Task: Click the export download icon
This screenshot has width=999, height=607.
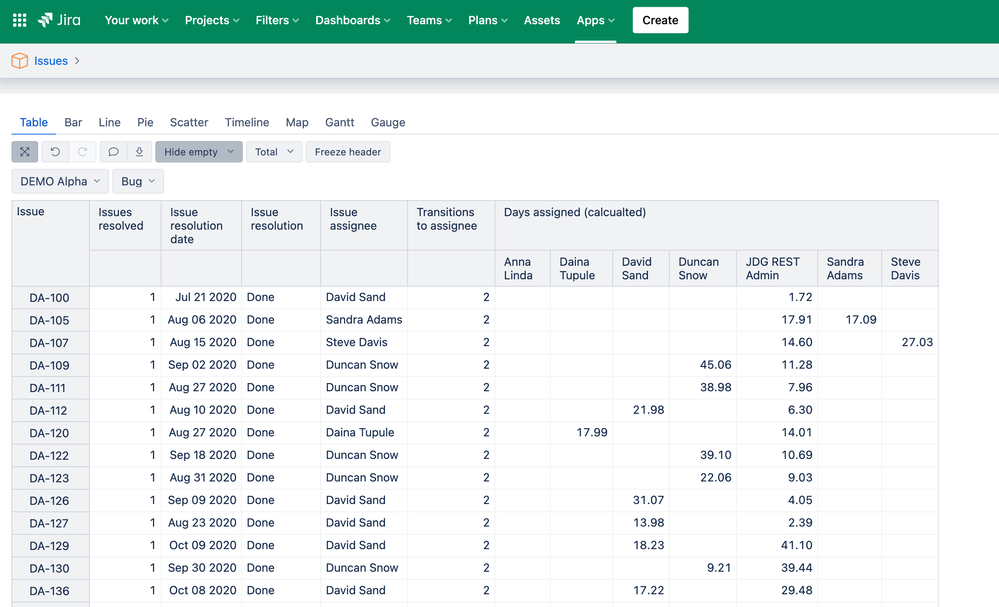Action: point(139,152)
